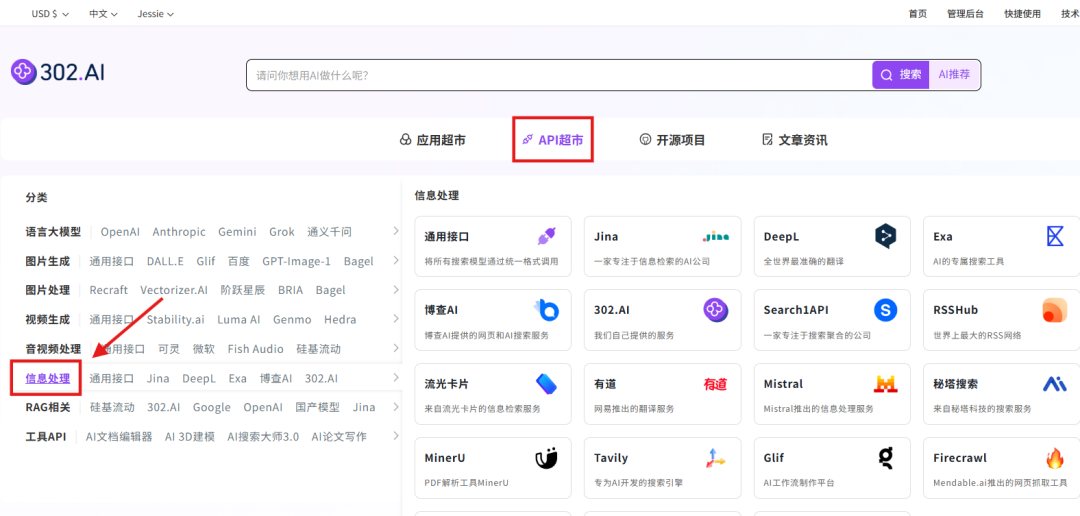Open Vectorizer.AI under 图片处理
1080x516 pixels.
pyautogui.click(x=174, y=290)
